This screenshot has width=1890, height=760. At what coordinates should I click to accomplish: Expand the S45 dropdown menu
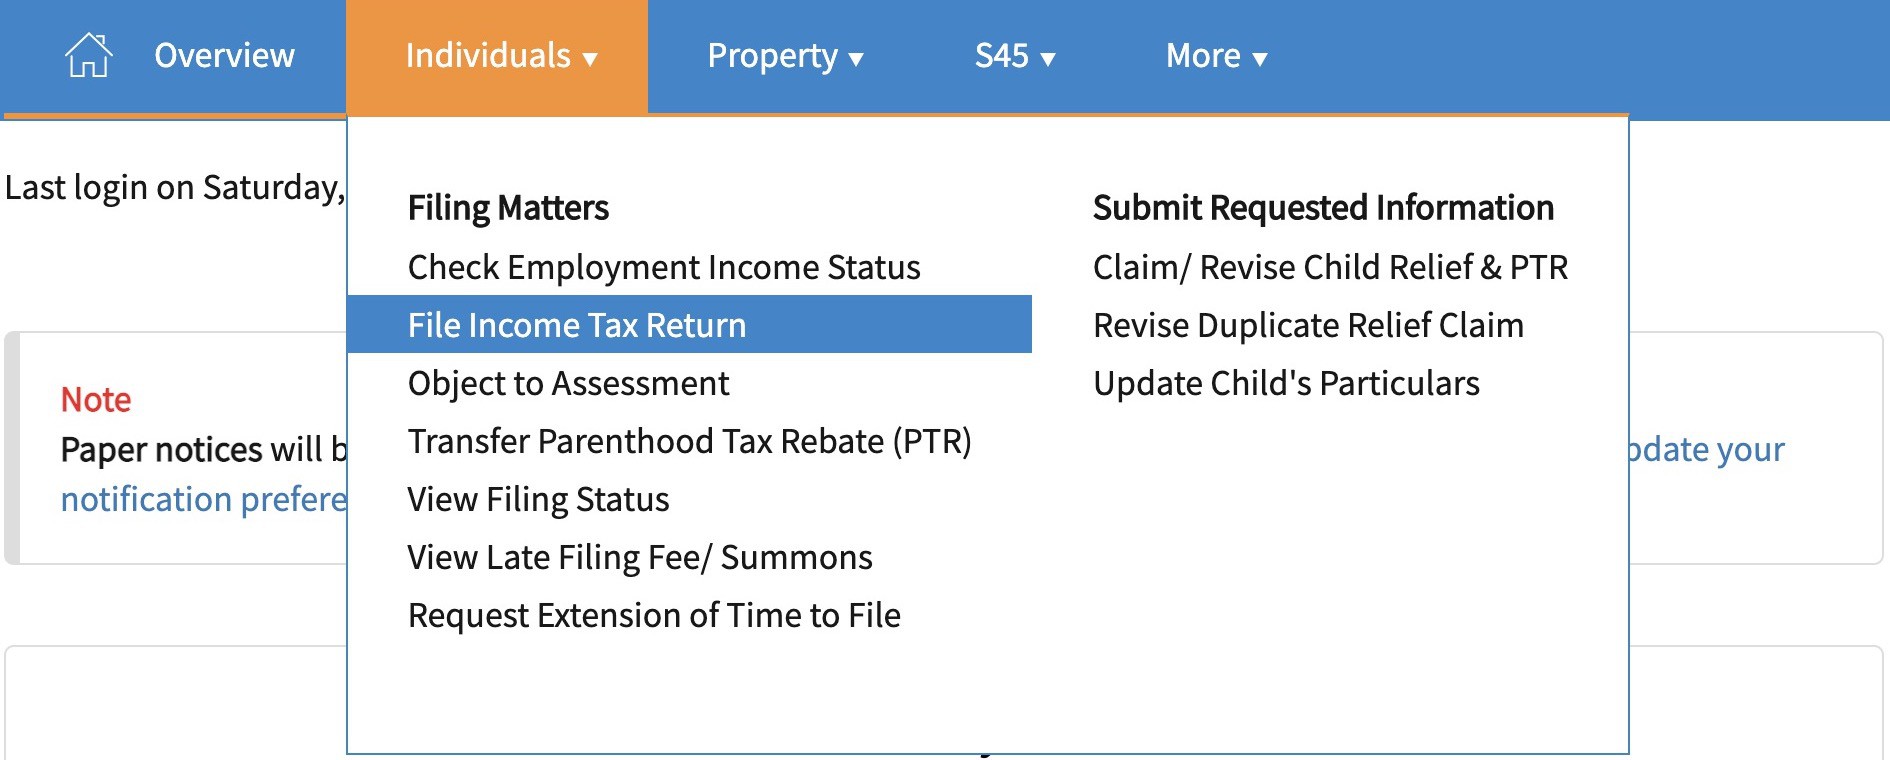click(x=1014, y=56)
